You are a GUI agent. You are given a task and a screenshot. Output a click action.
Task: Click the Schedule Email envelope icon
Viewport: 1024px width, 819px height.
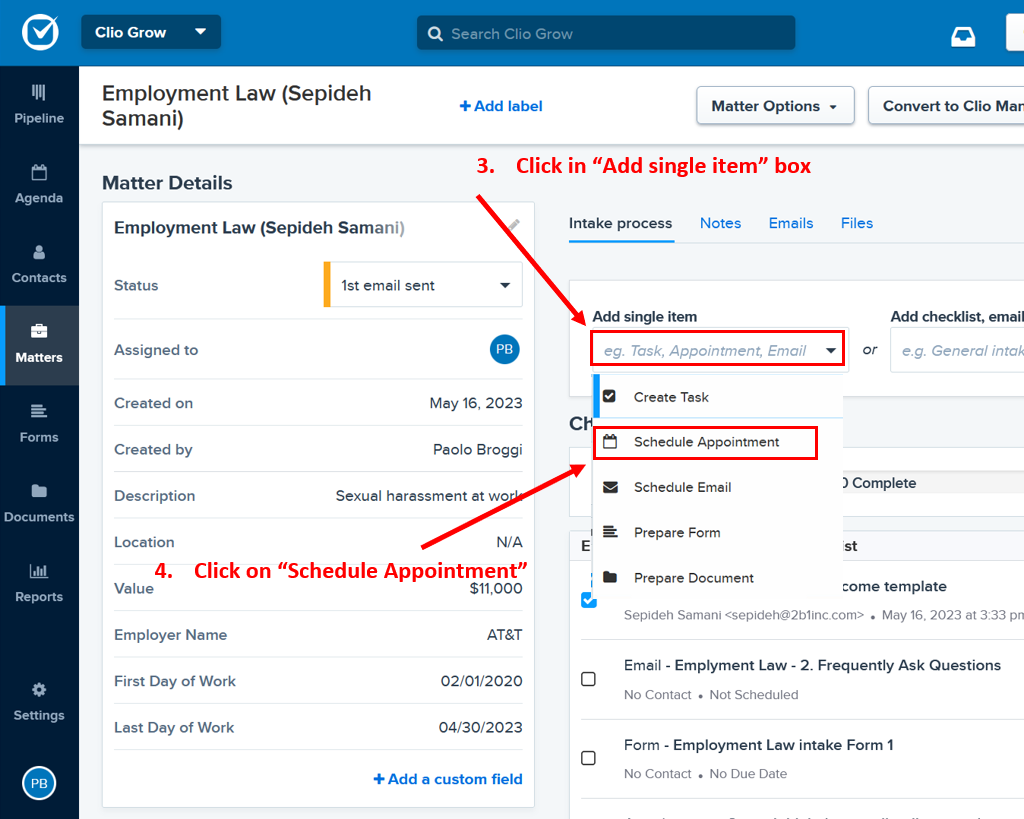pos(610,487)
